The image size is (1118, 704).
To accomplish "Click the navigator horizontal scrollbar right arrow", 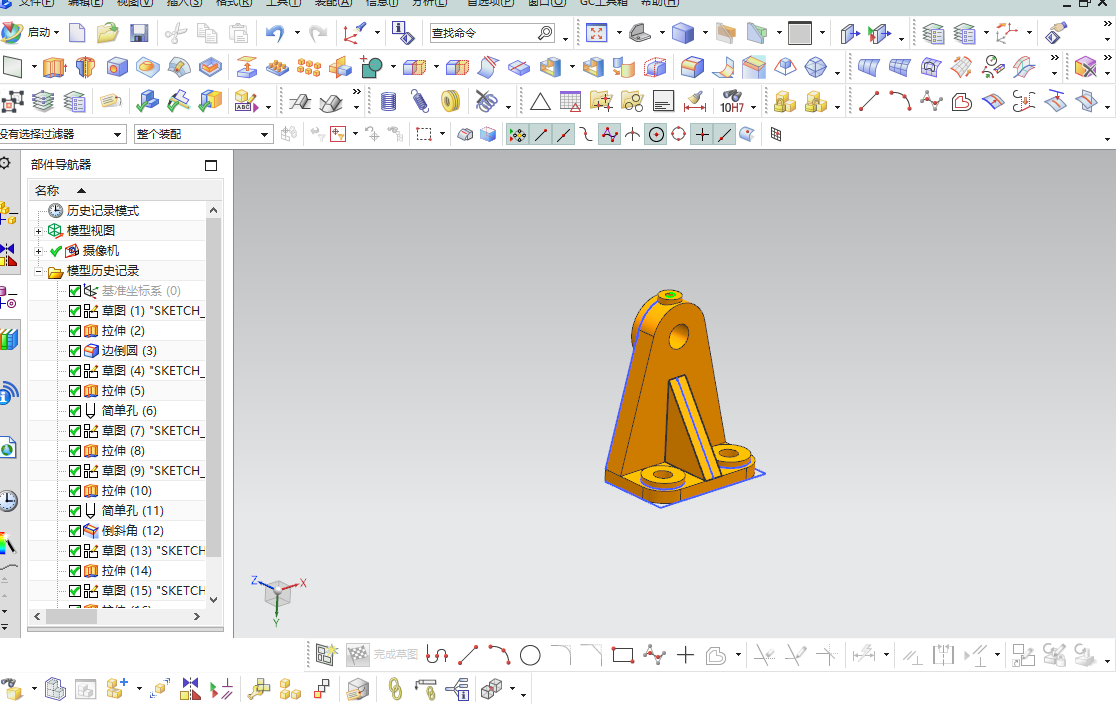I will point(197,616).
